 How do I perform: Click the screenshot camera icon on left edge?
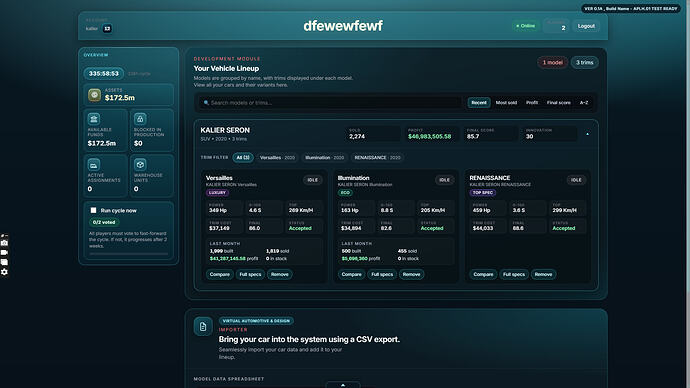coord(4,243)
